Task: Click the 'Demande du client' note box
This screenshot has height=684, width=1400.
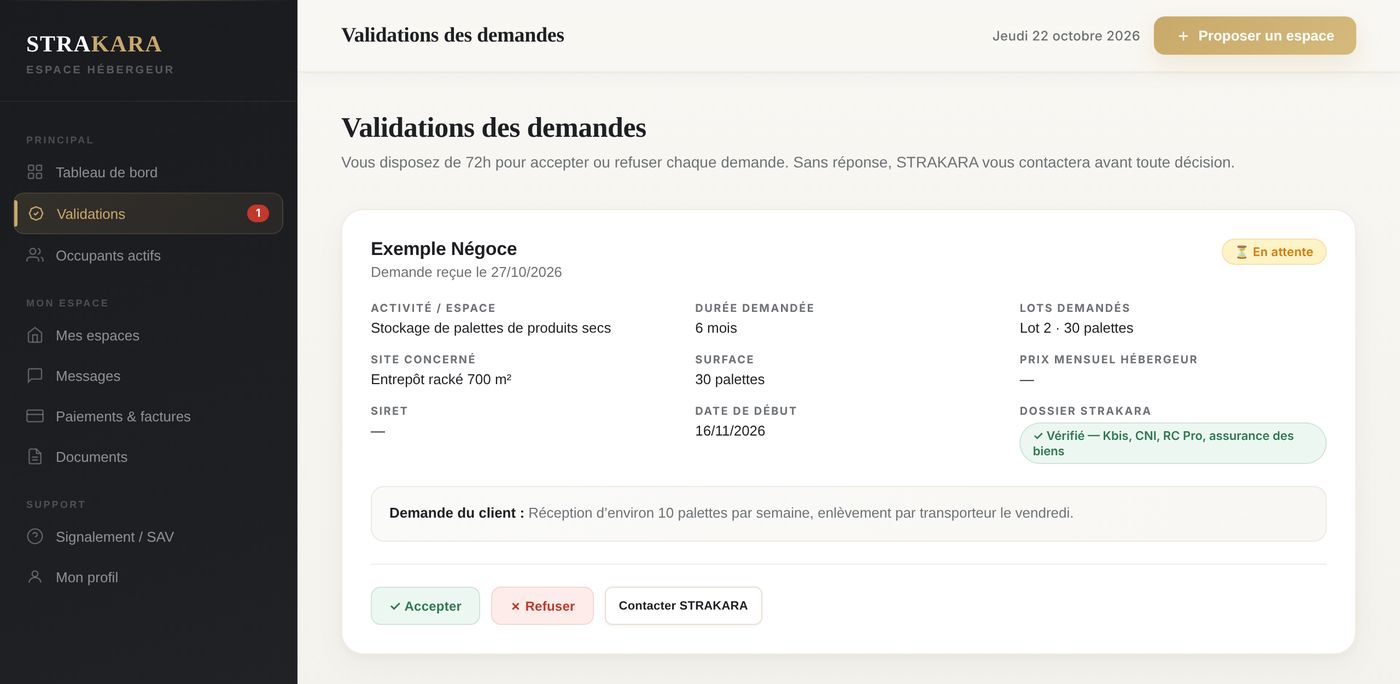Action: 848,514
